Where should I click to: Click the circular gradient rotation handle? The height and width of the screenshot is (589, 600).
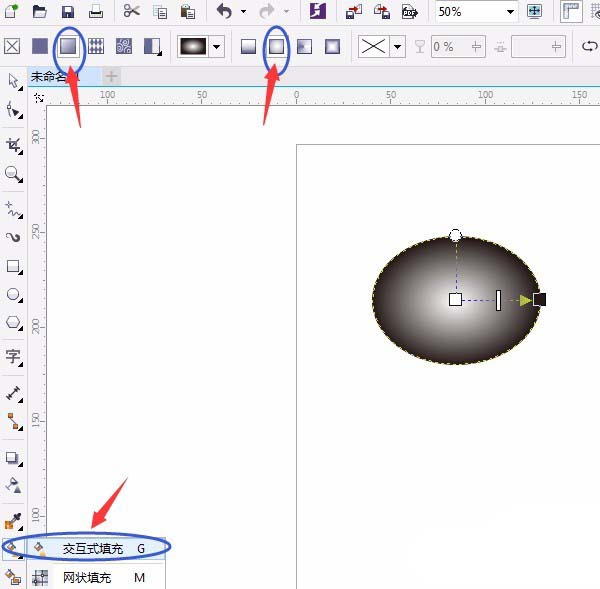pyautogui.click(x=455, y=235)
